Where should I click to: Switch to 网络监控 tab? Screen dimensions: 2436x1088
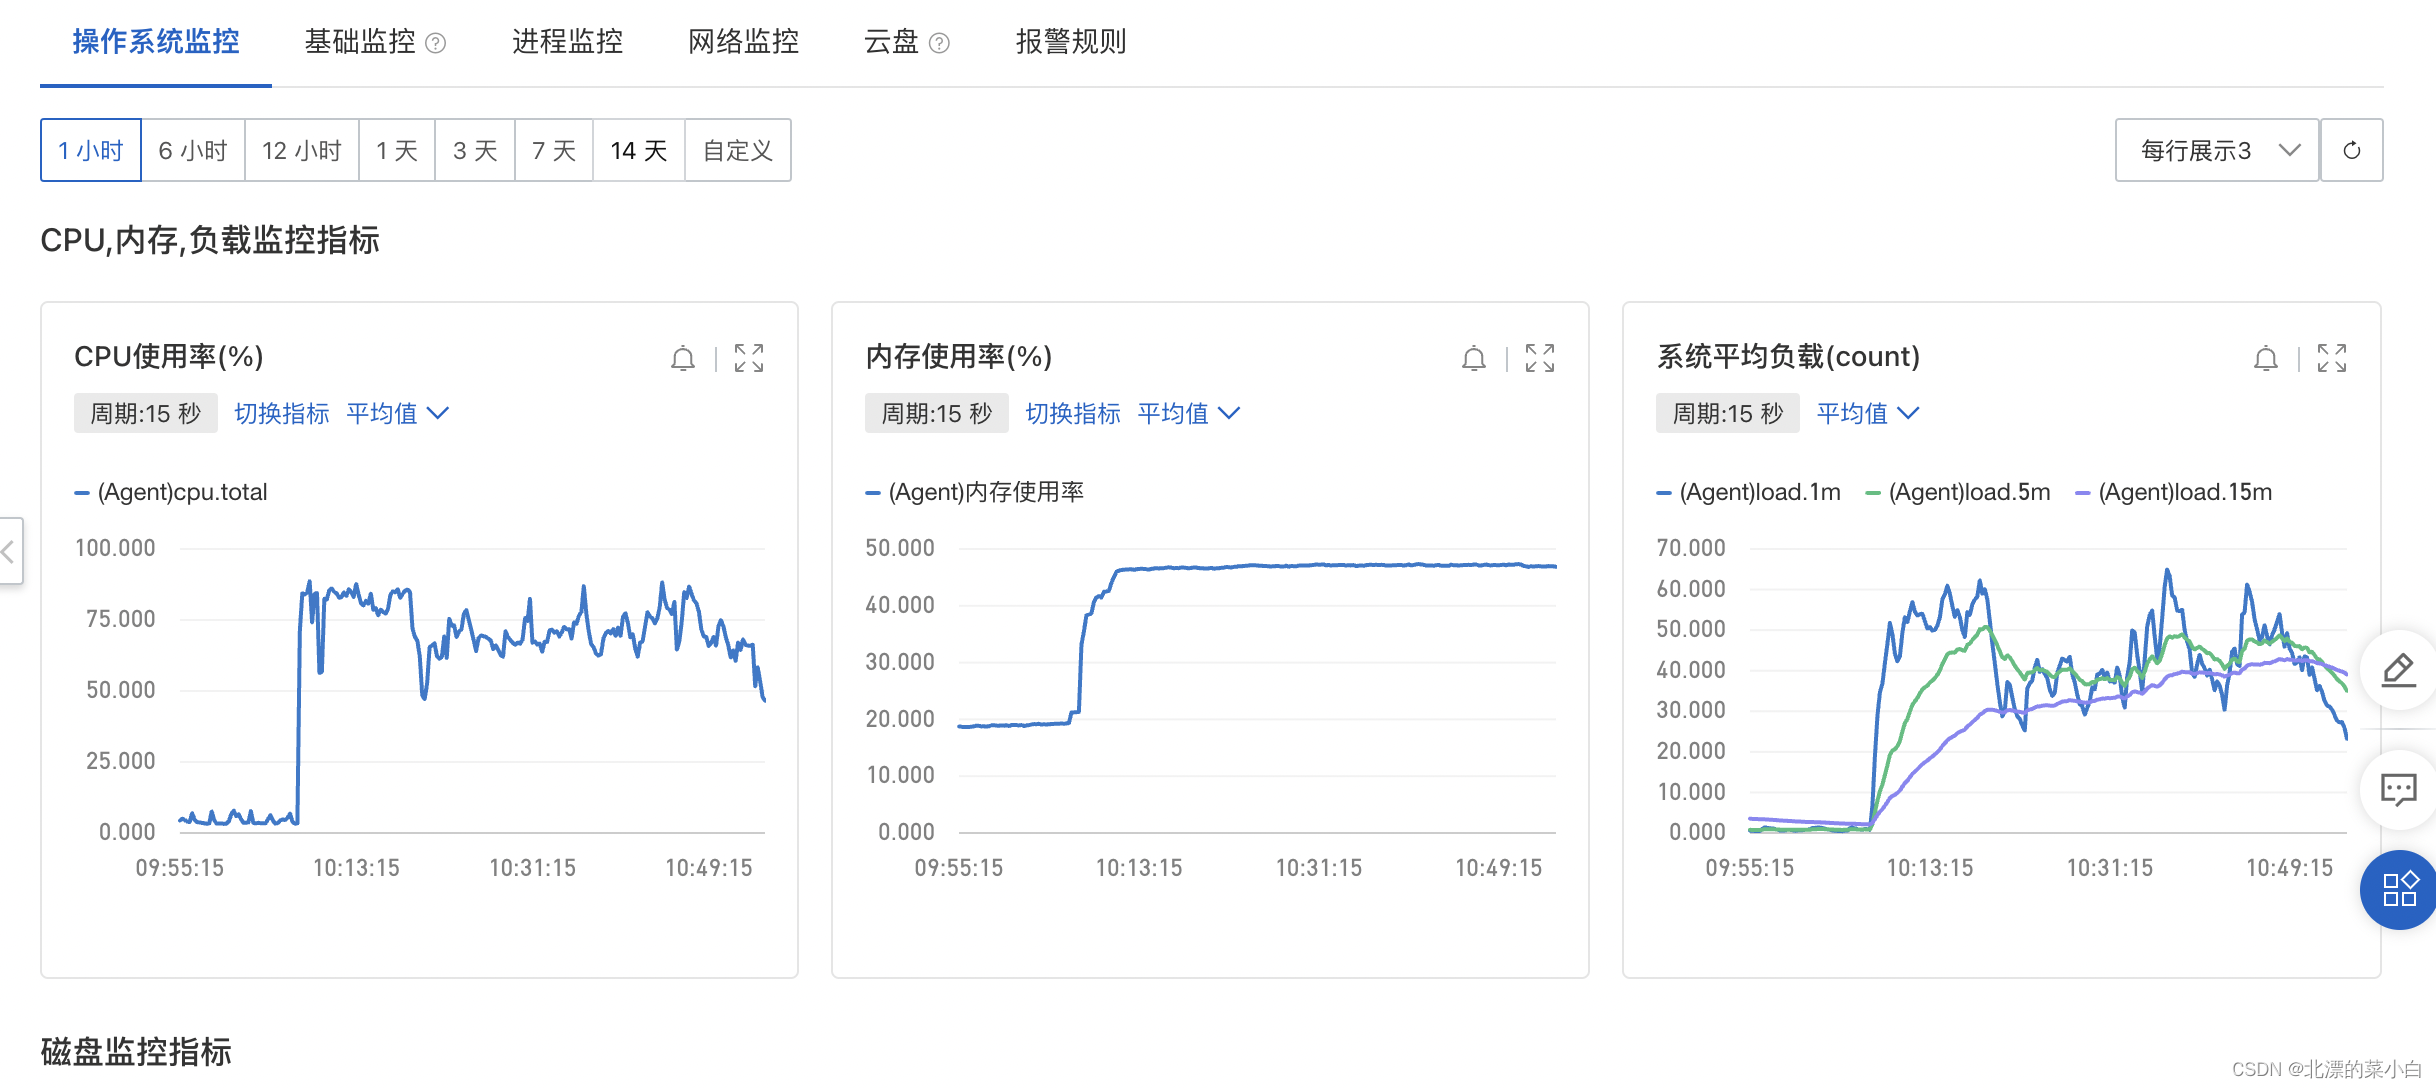(x=744, y=42)
